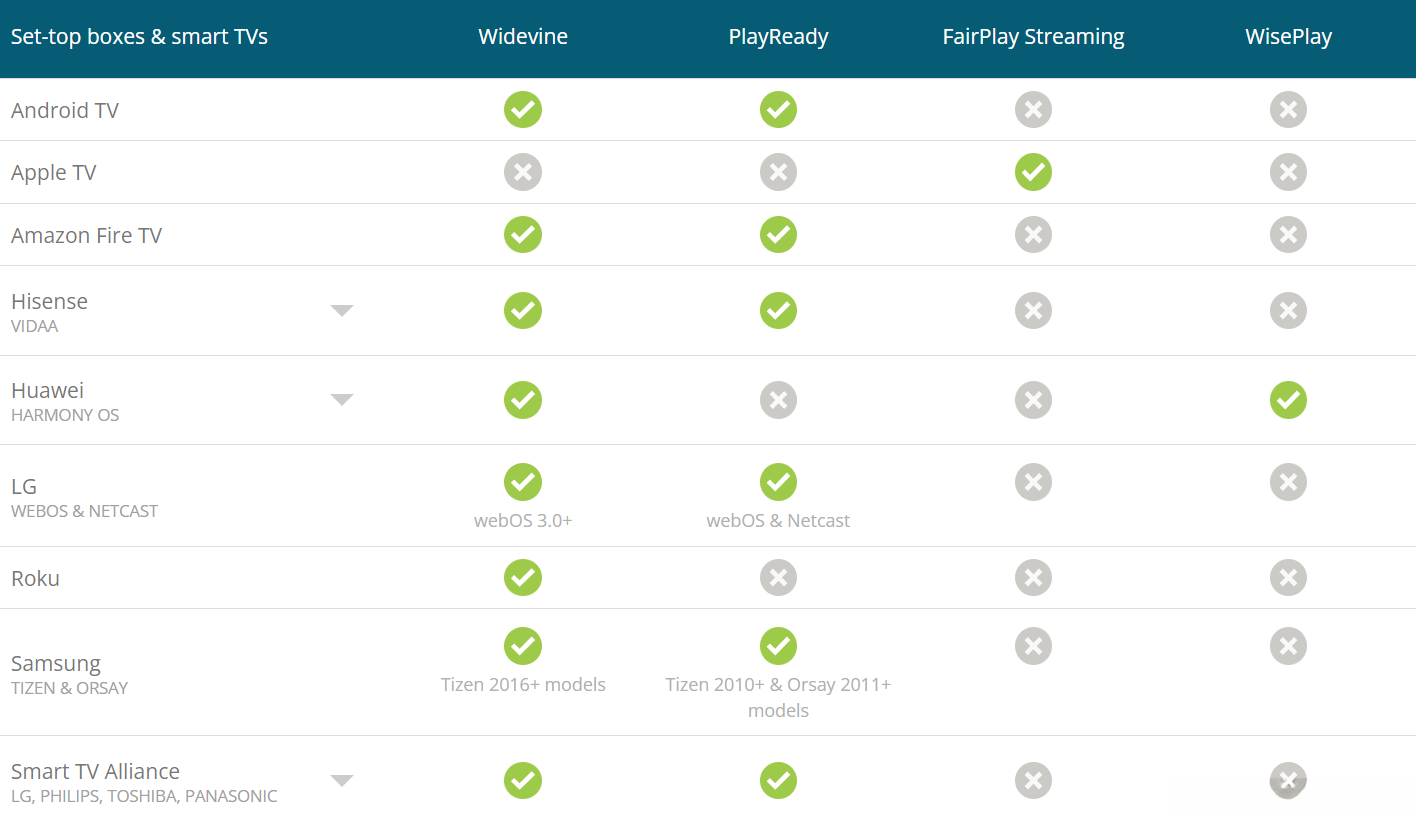The width and height of the screenshot is (1417, 824).
Task: Click Widevine checkmark for Android TV
Action: point(522,109)
